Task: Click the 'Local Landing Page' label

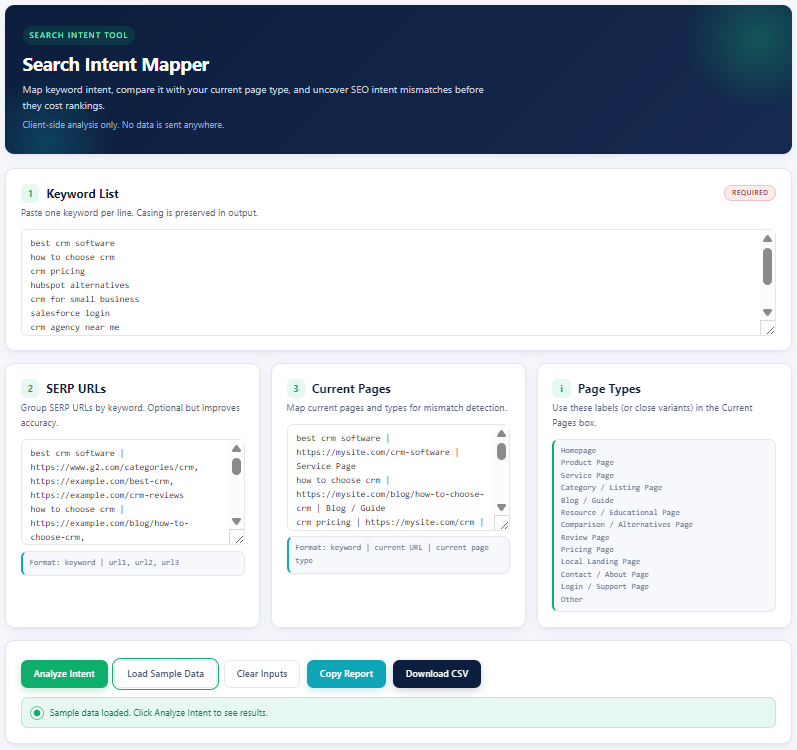Action: [600, 561]
